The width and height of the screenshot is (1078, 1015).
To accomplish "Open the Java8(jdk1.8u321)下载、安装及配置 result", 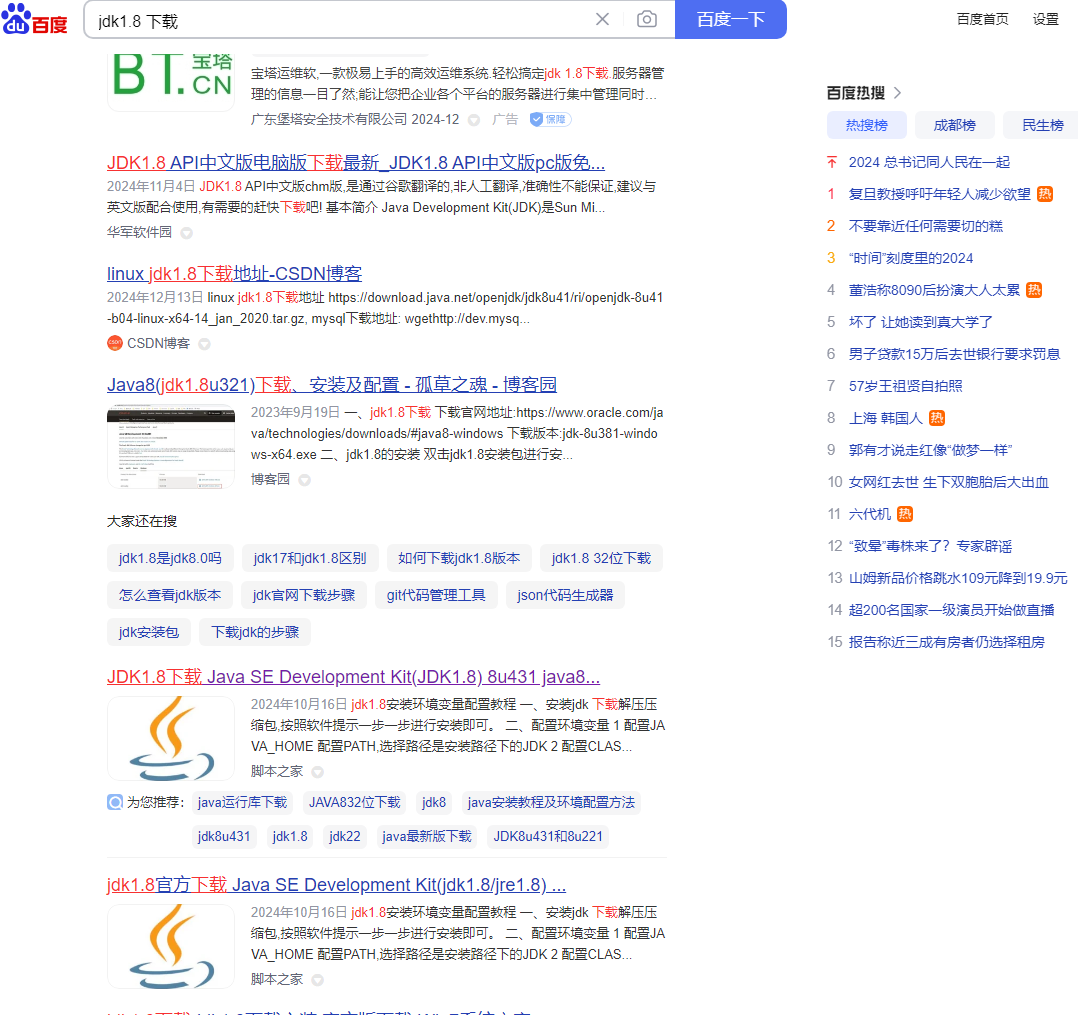I will (331, 384).
